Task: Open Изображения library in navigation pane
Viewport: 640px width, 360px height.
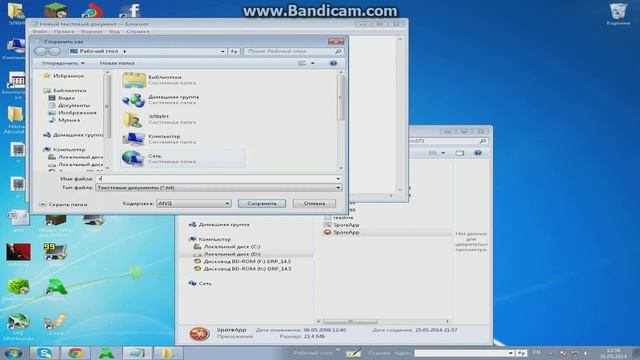Action: click(x=77, y=113)
